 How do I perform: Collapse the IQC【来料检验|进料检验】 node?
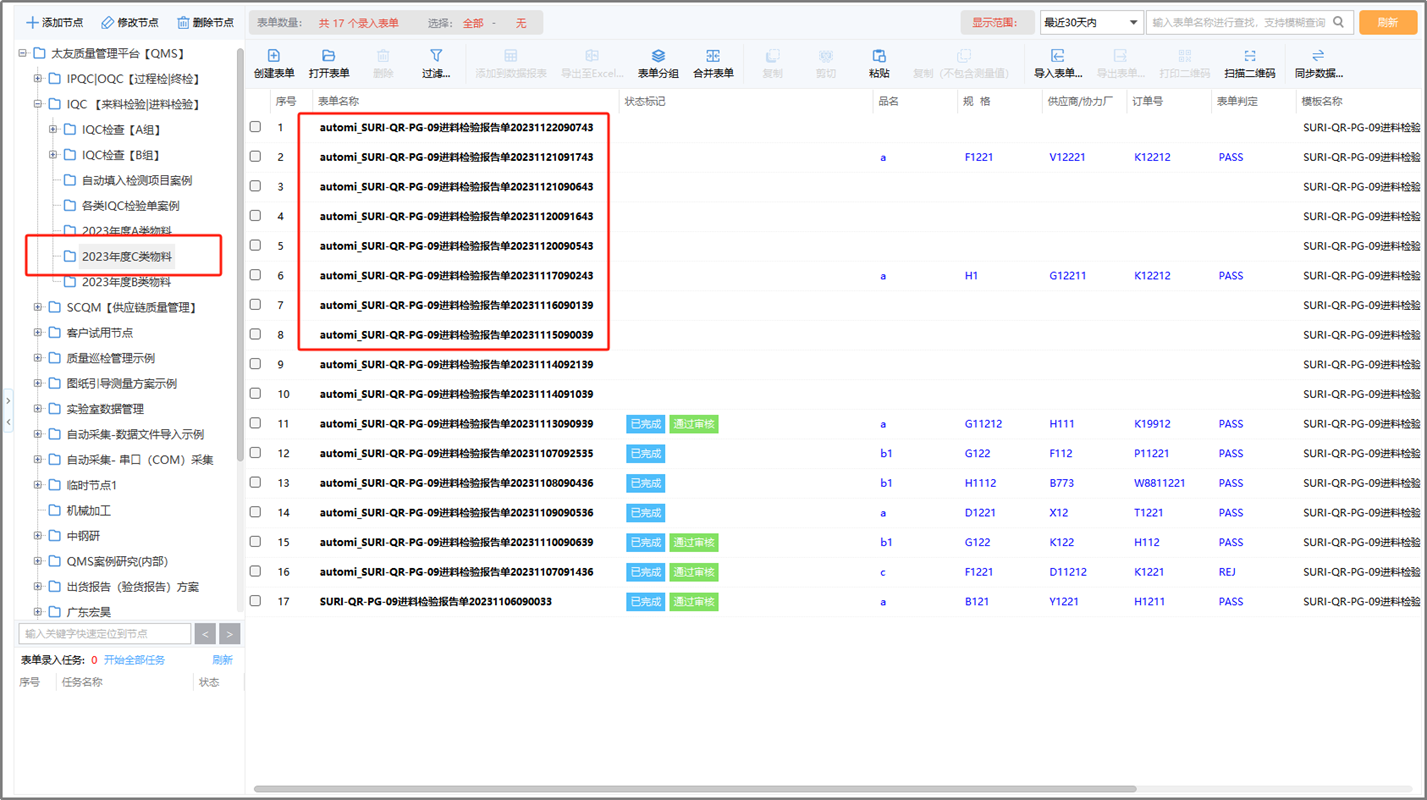pyautogui.click(x=38, y=104)
